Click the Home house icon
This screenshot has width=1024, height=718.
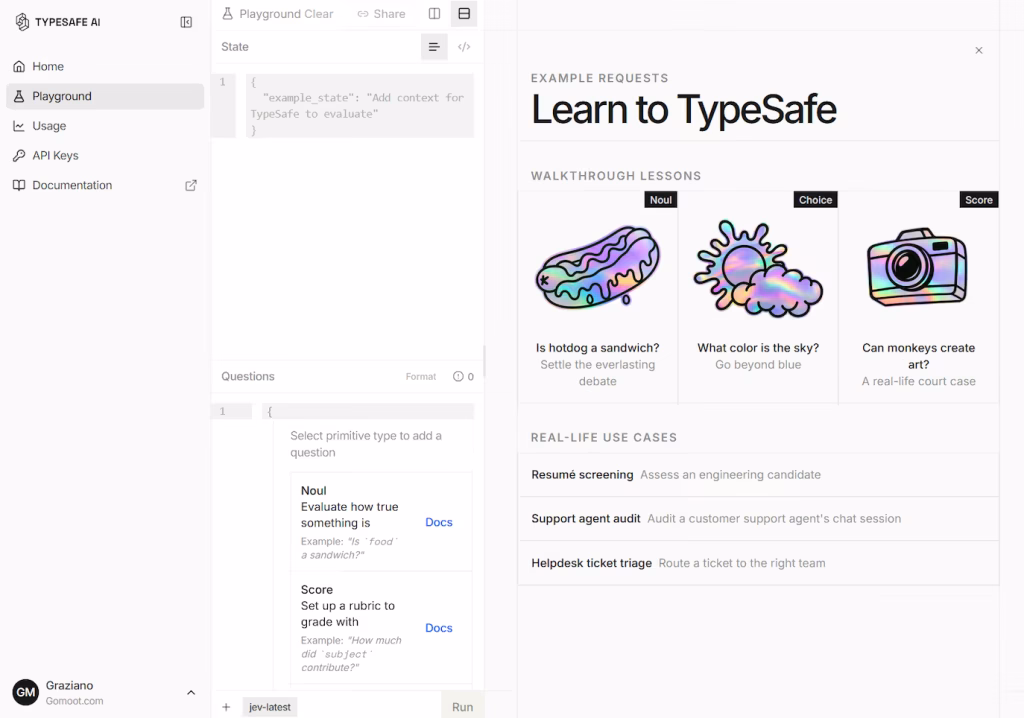19,66
